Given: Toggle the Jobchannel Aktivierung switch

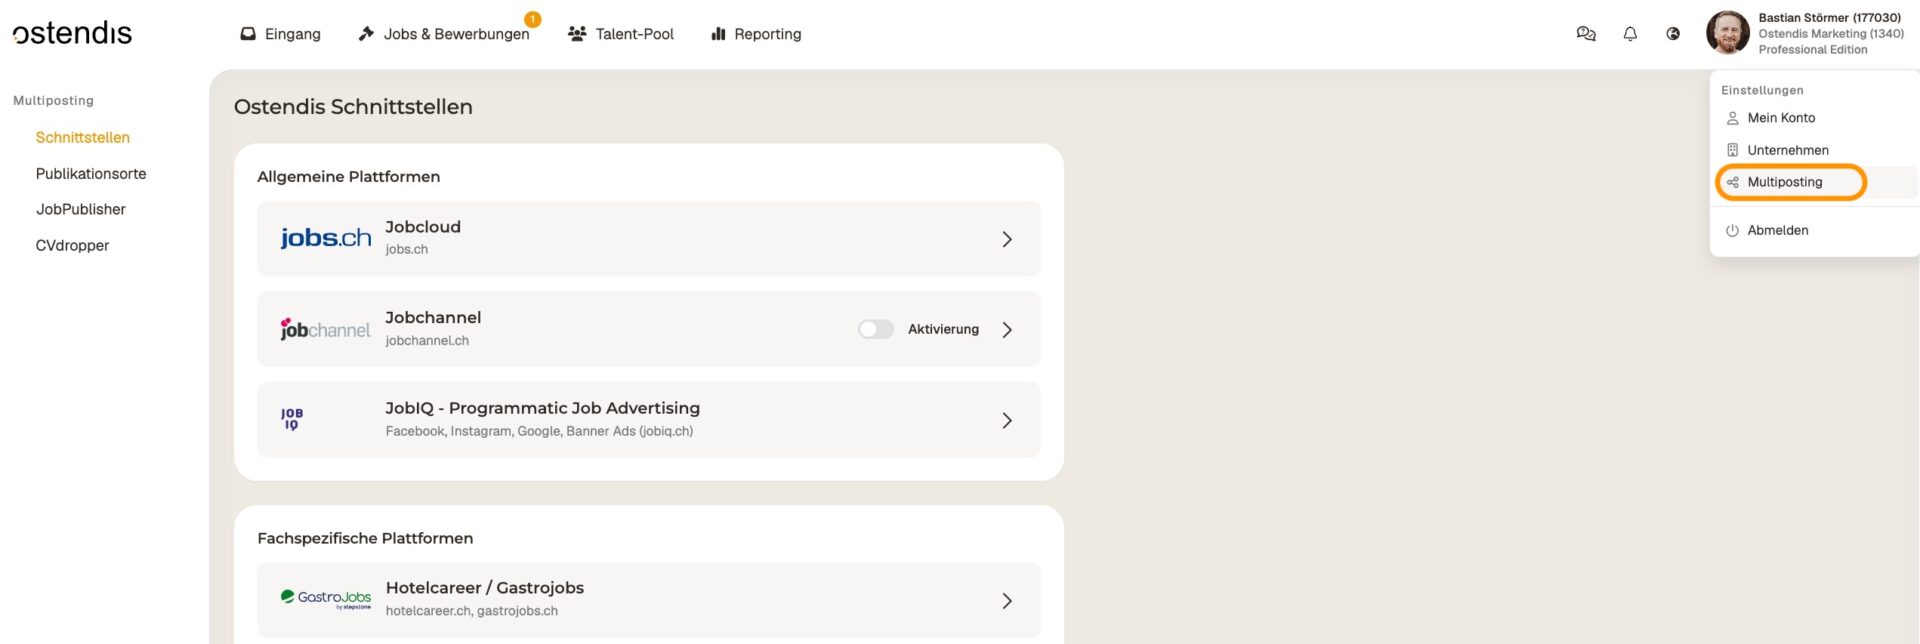Looking at the screenshot, I should click(875, 329).
